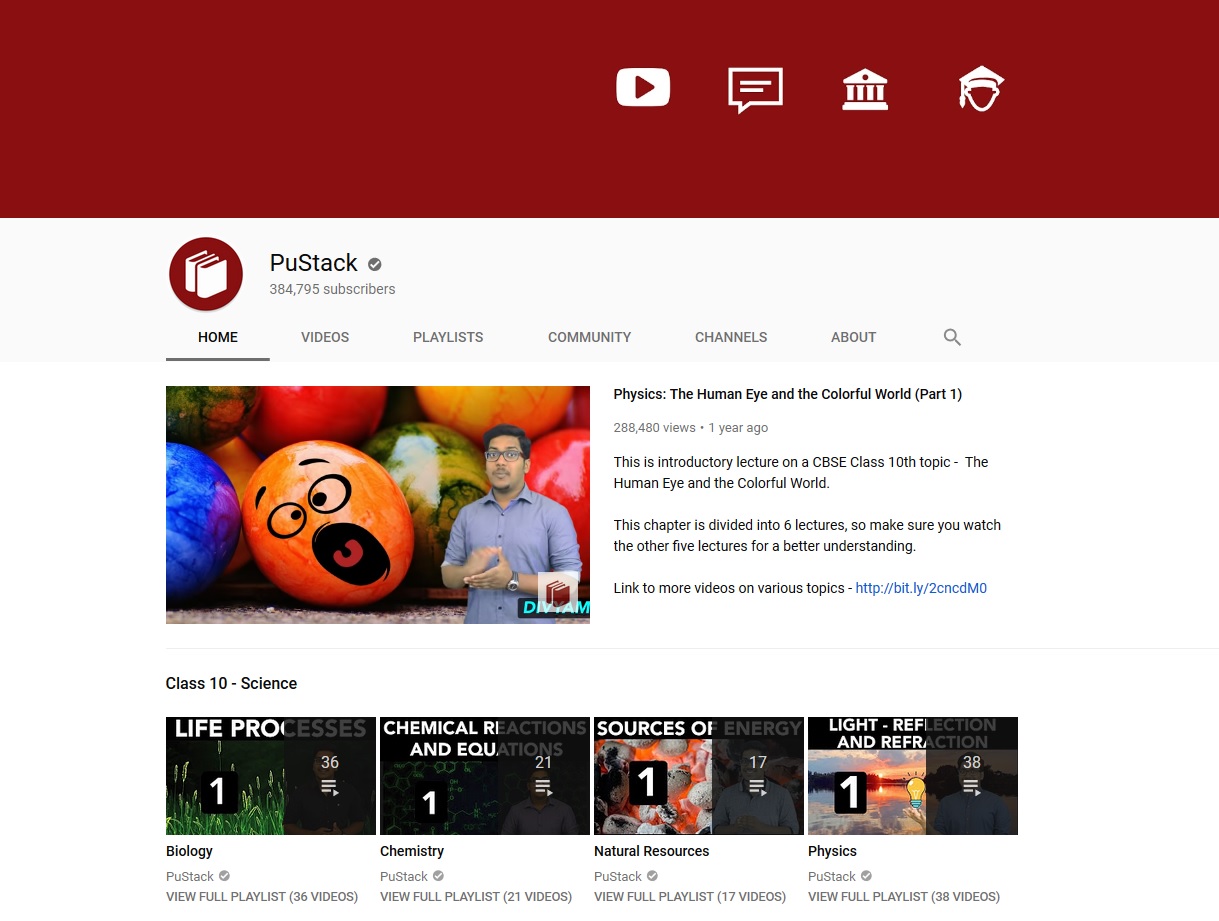Viewport: 1219px width, 921px height.
Task: Click playlist queue icon on Chemistry thumbnail
Action: (543, 787)
